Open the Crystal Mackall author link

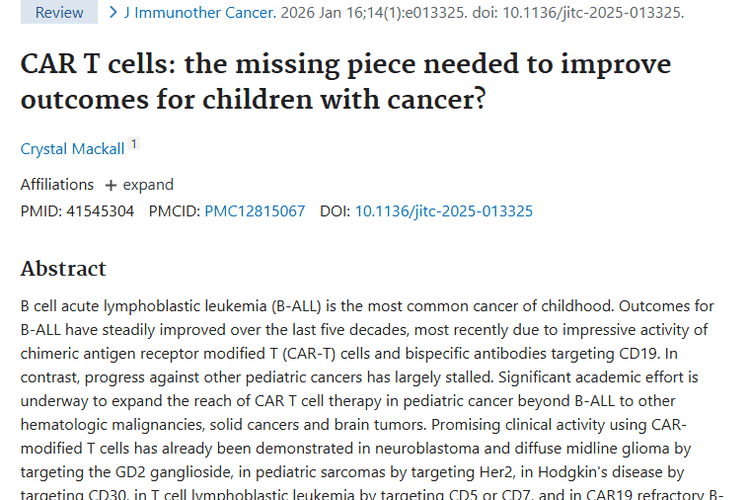72,149
